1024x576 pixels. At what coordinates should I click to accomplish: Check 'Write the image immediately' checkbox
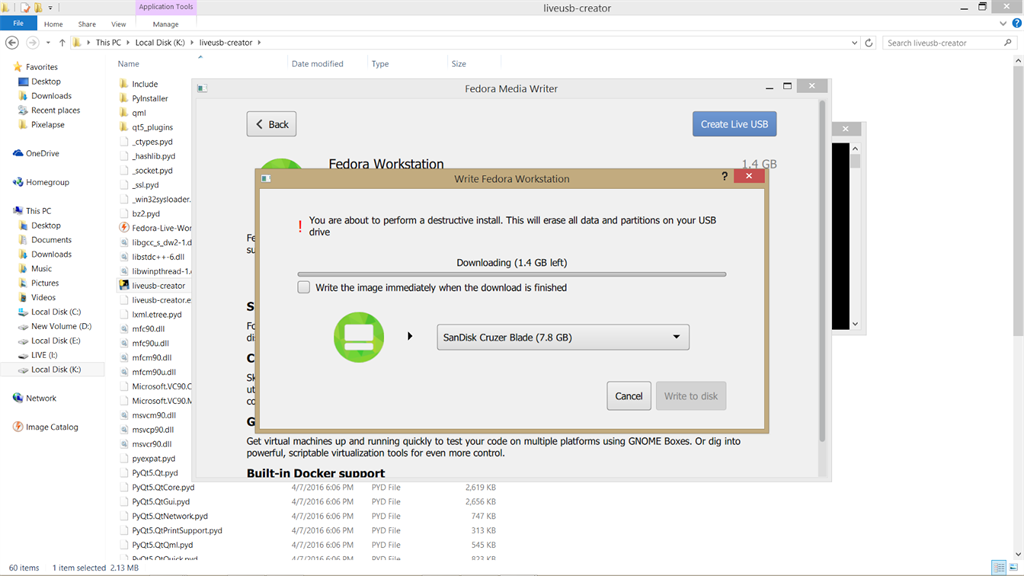click(x=304, y=287)
